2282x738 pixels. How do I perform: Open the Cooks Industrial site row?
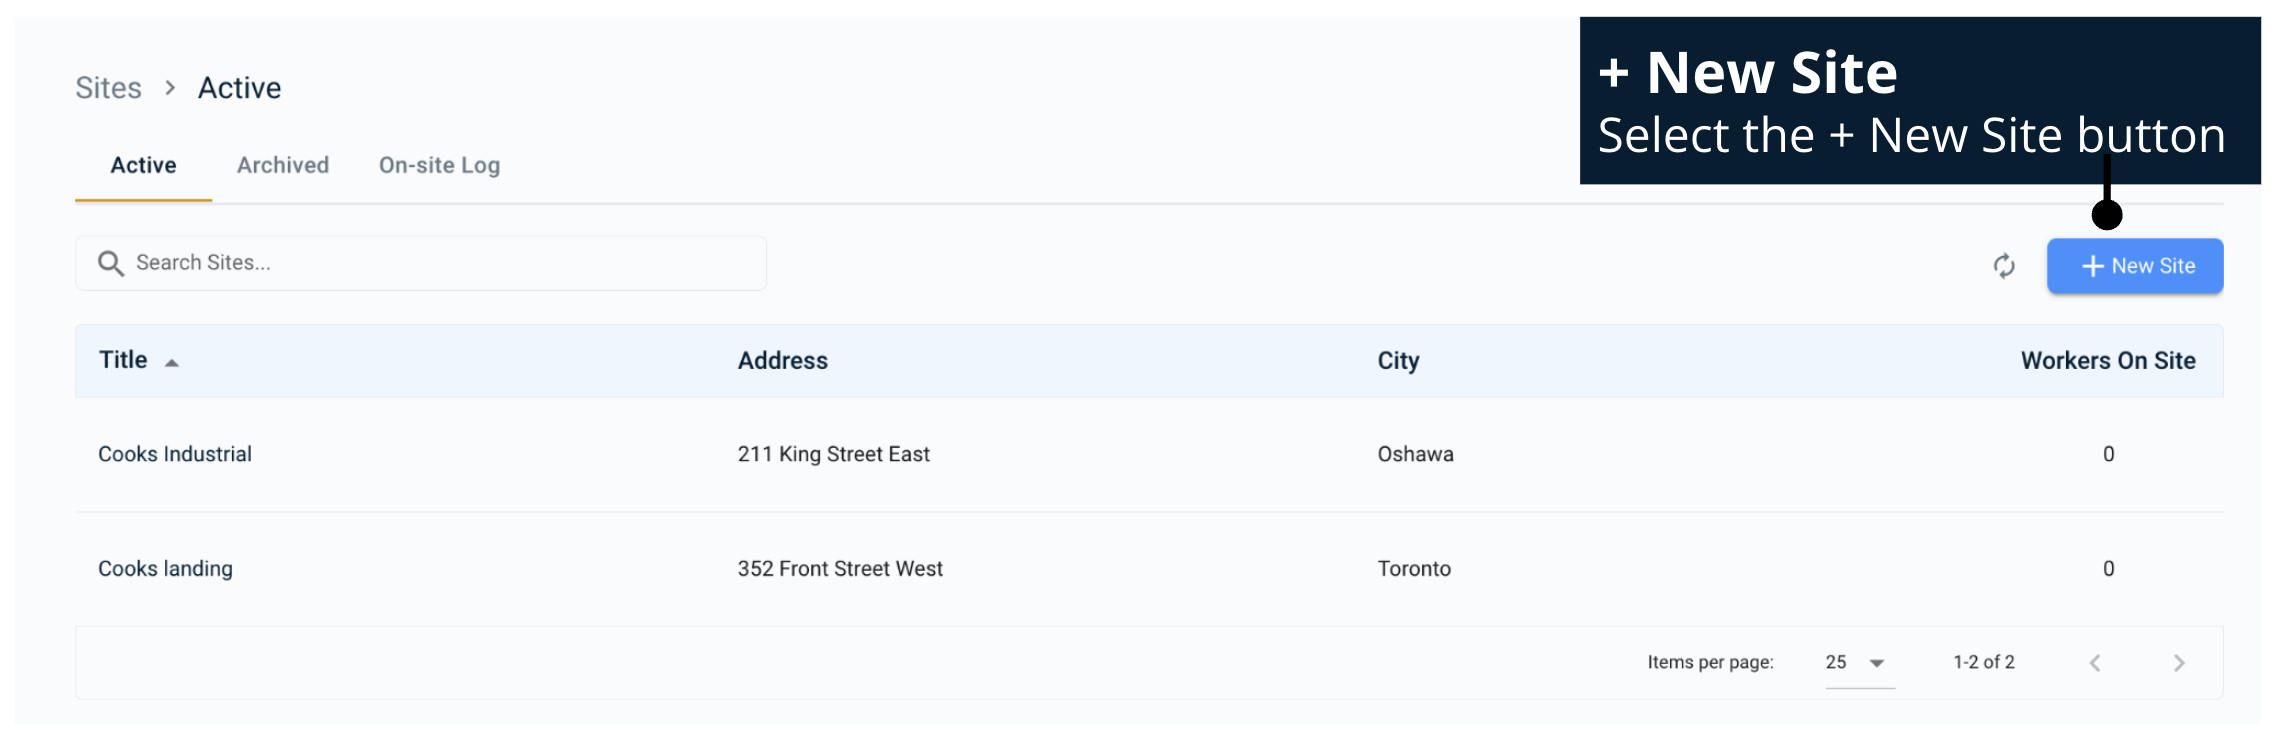[175, 455]
